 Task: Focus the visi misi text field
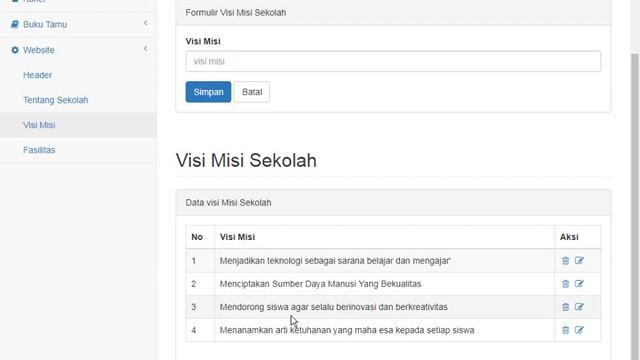point(393,61)
